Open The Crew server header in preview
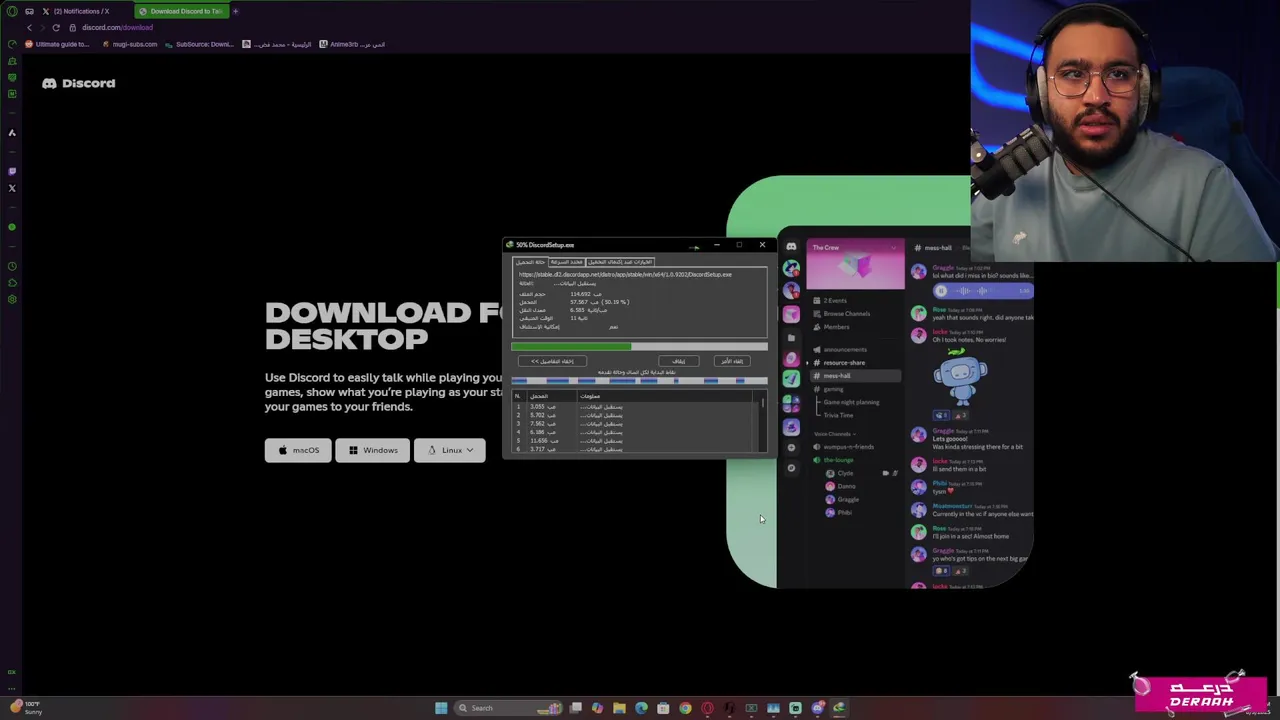 point(856,247)
